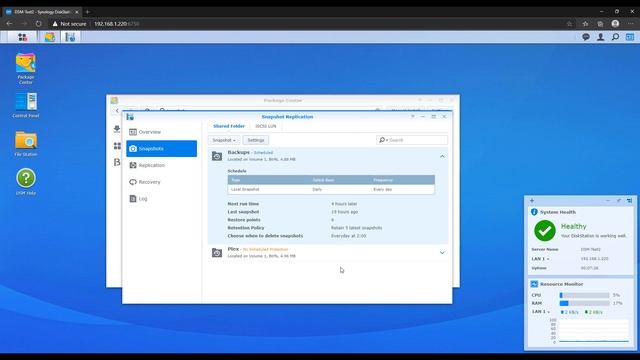Click the System Health shield icon
This screenshot has height=360, width=640.
(534, 212)
